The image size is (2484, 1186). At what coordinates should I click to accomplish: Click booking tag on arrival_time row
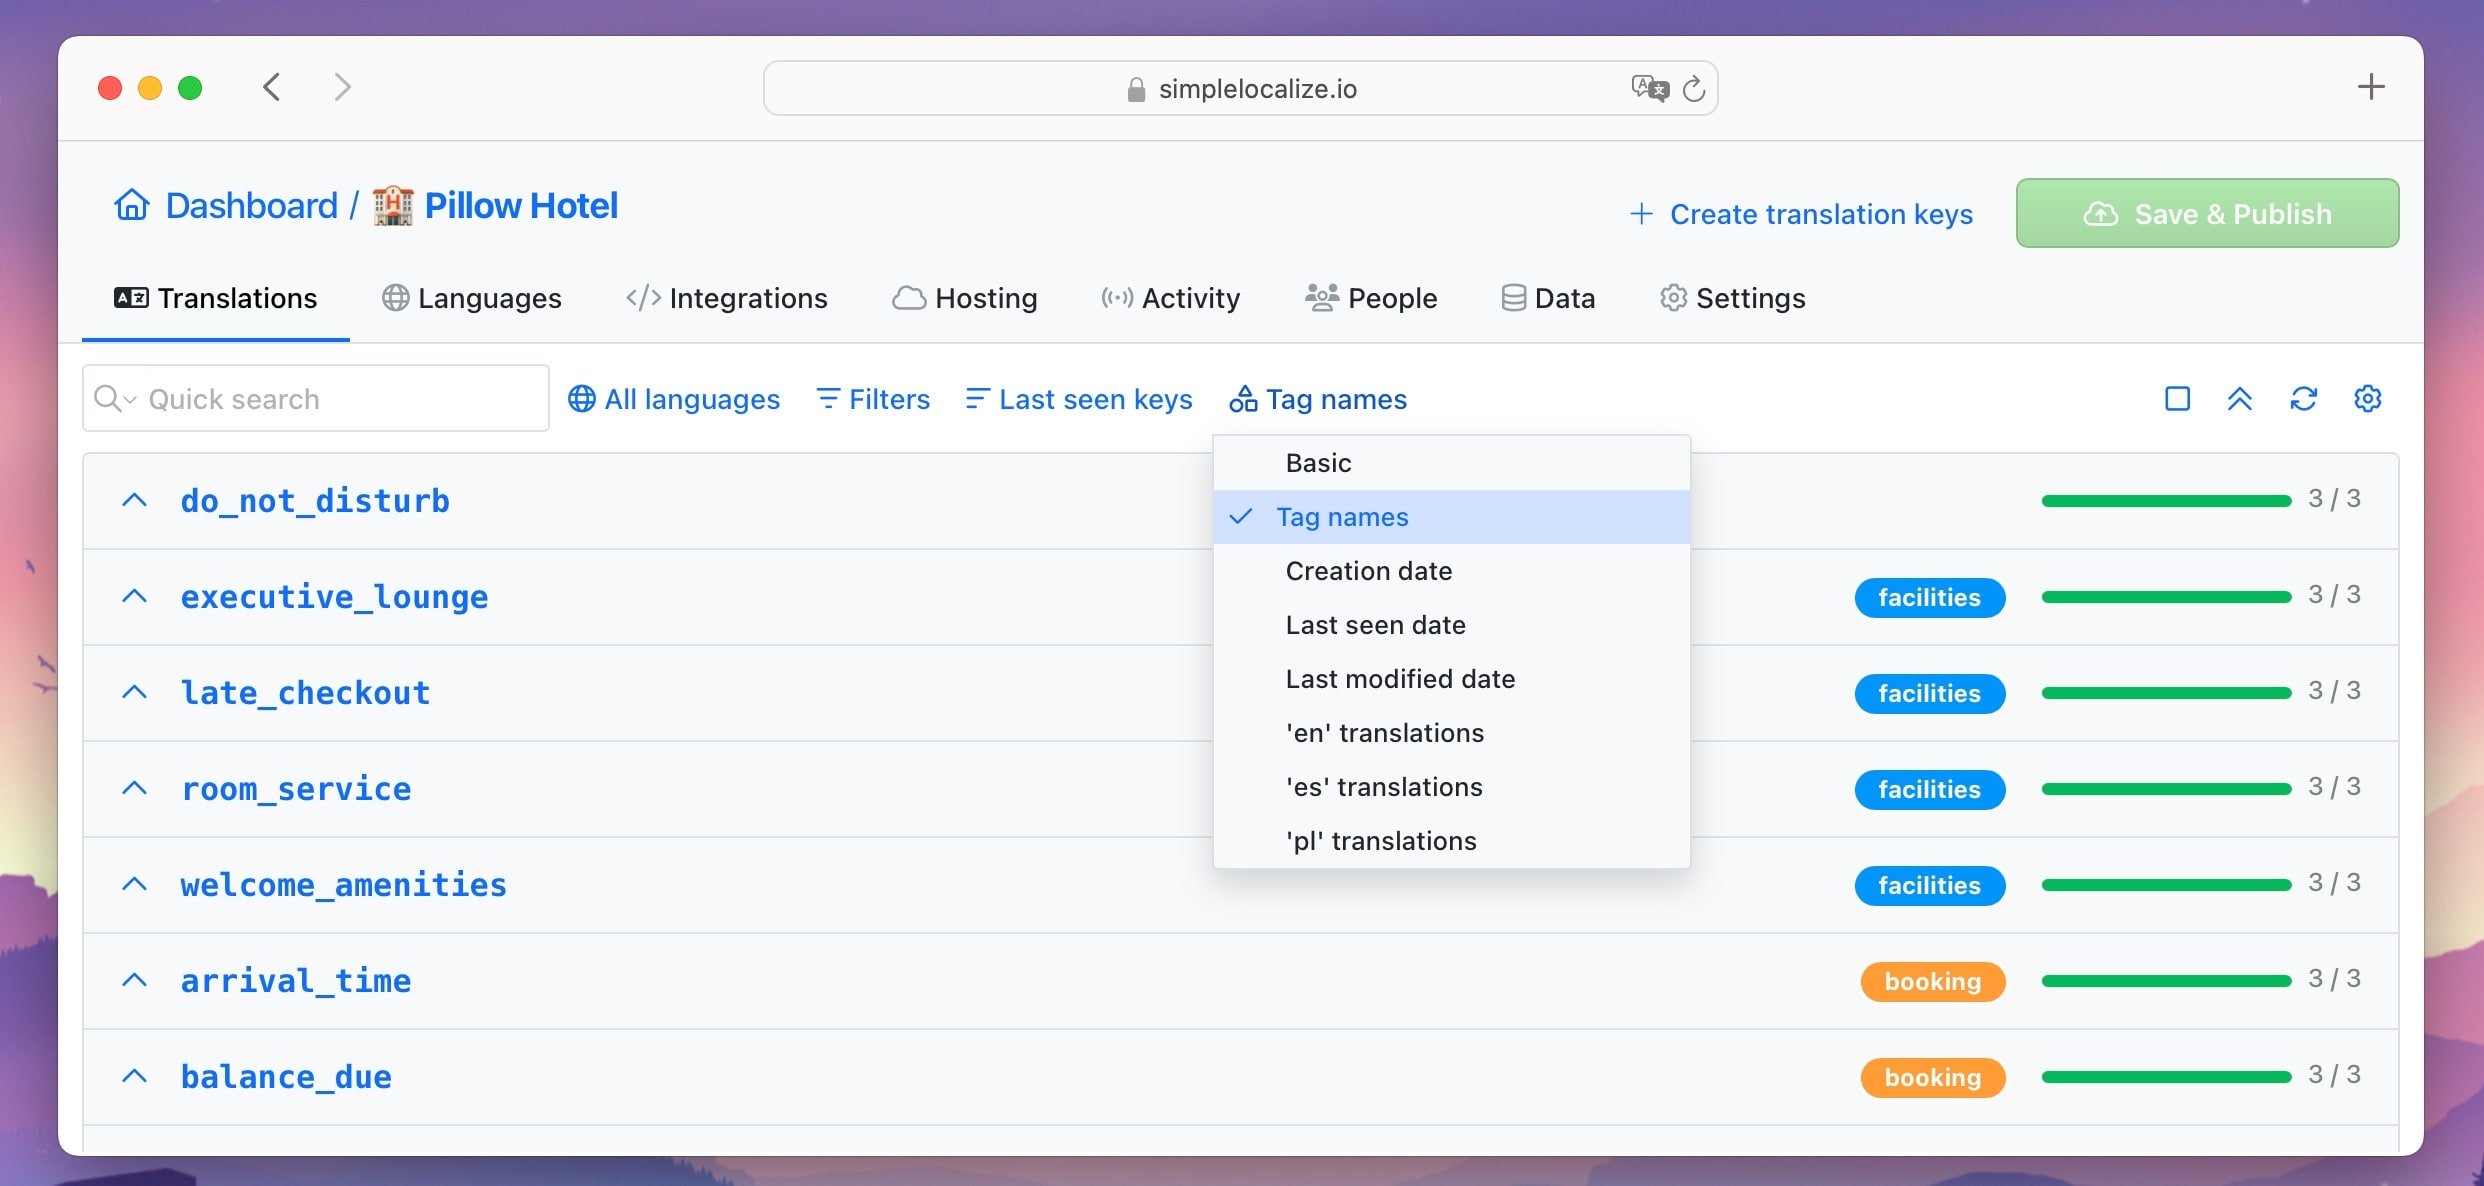click(x=1932, y=981)
